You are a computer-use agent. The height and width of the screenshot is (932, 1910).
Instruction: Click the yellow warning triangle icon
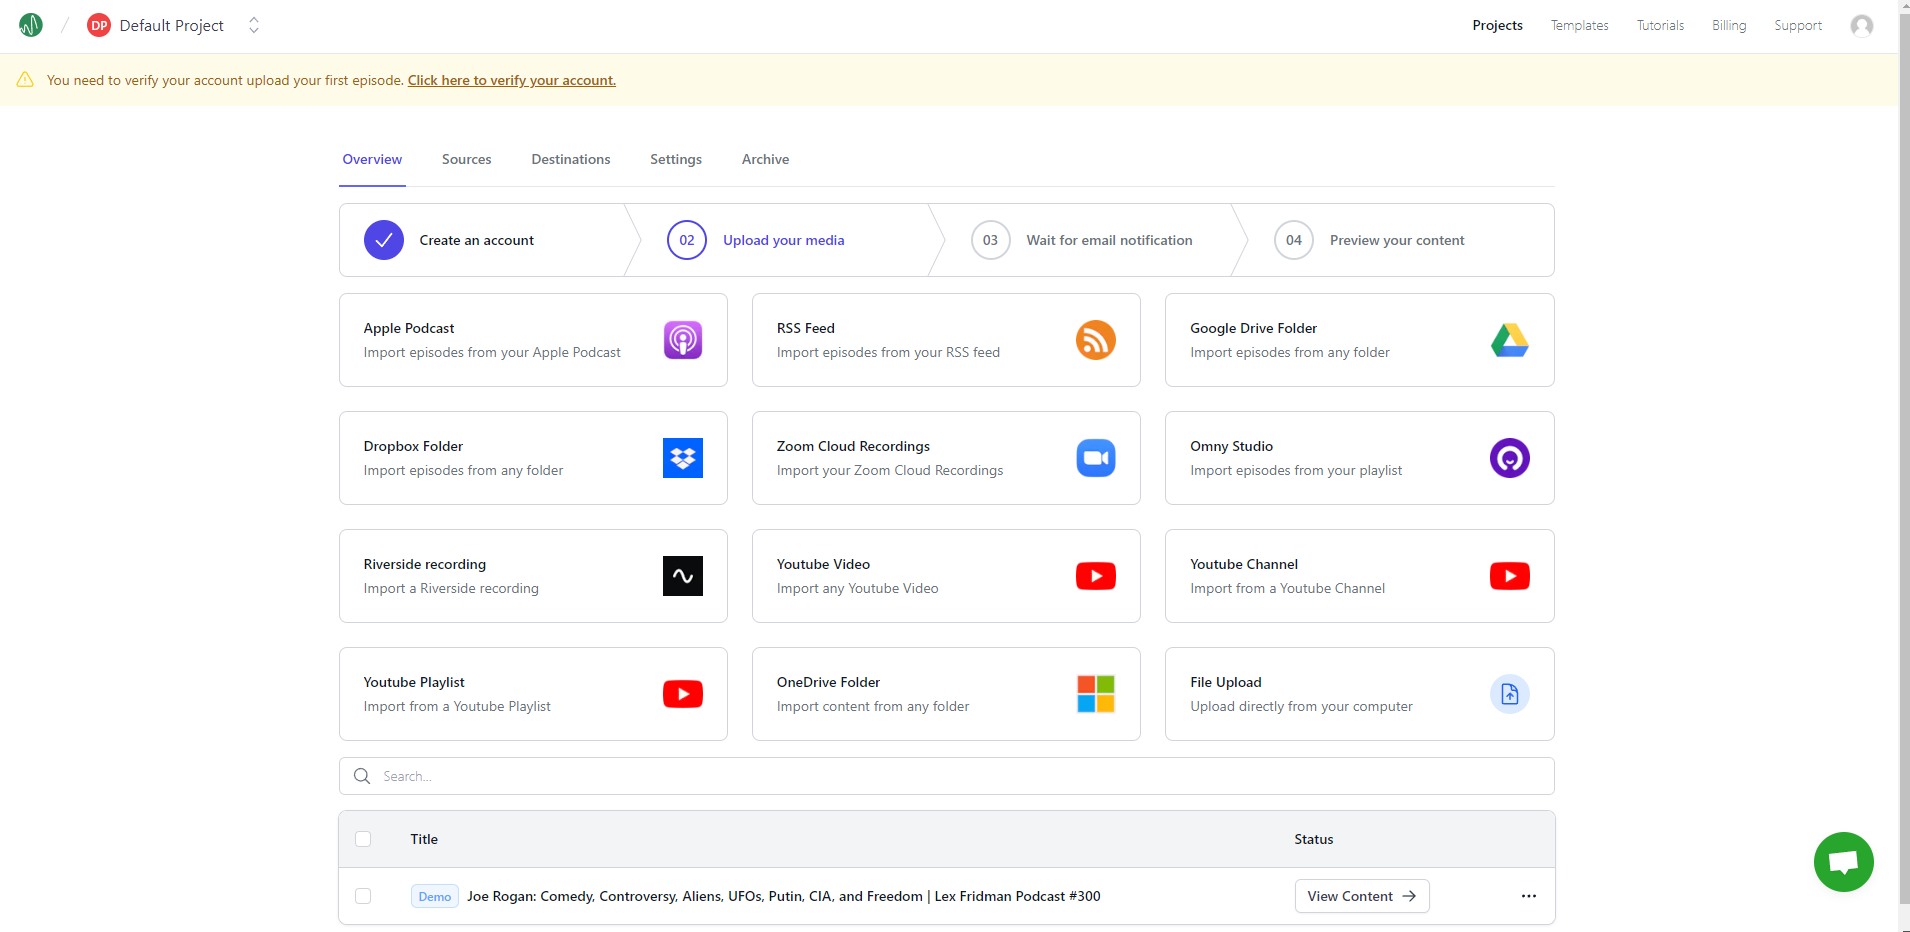coord(25,80)
